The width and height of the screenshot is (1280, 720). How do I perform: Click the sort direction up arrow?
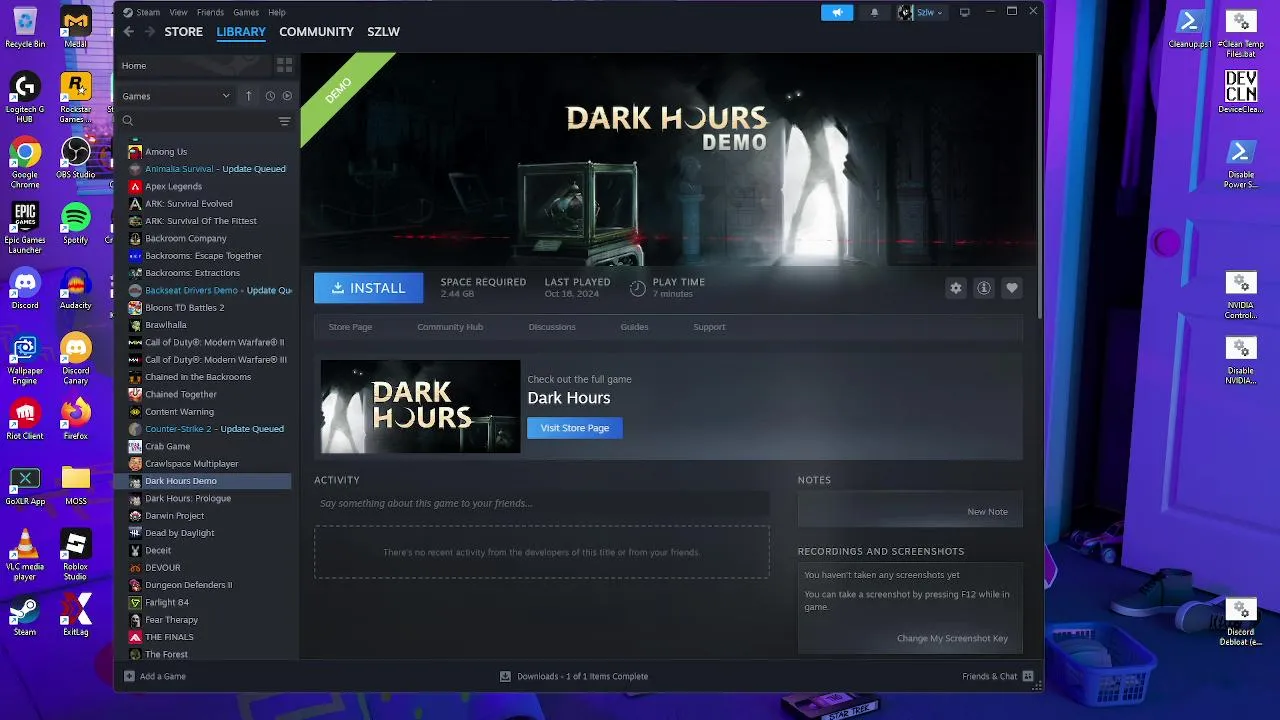(x=249, y=96)
